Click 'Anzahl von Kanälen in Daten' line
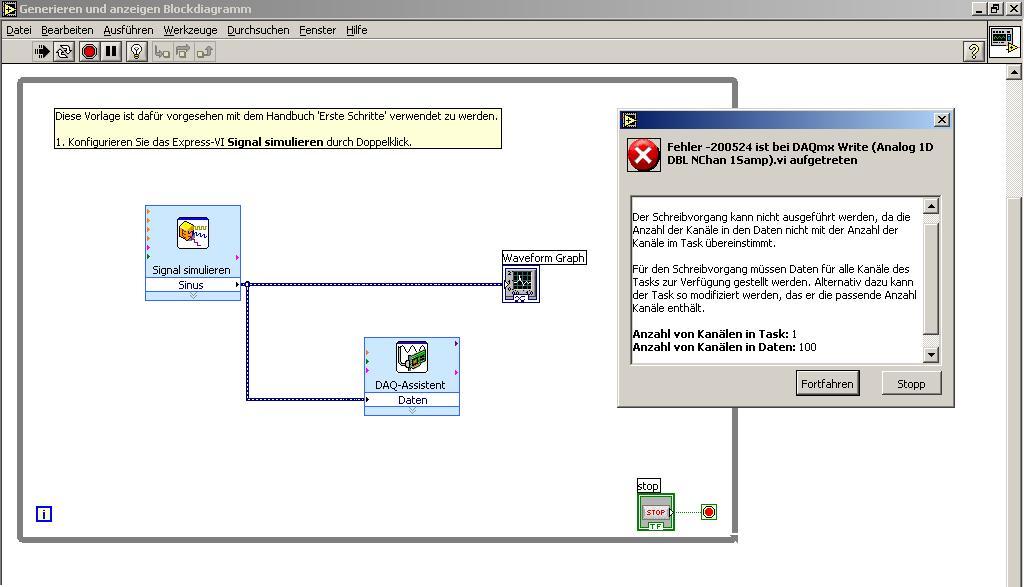 tap(724, 347)
